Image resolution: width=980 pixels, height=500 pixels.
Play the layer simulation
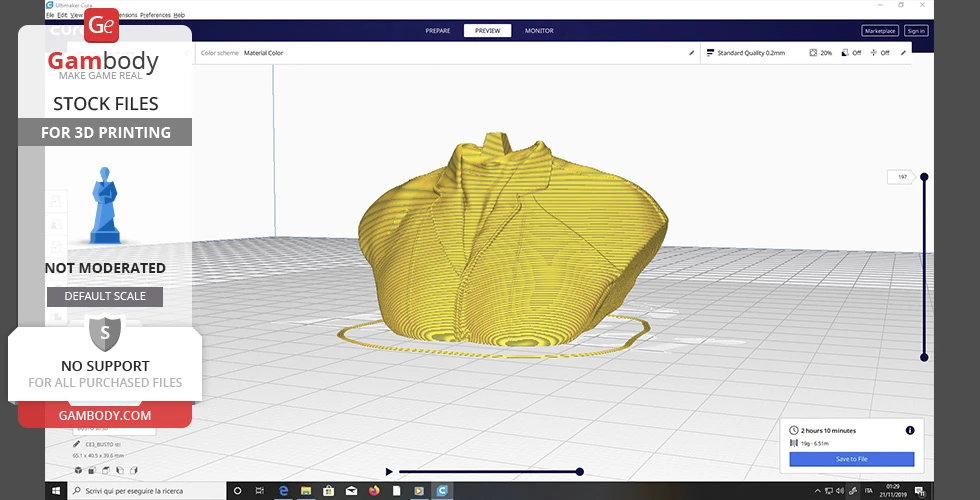click(389, 472)
